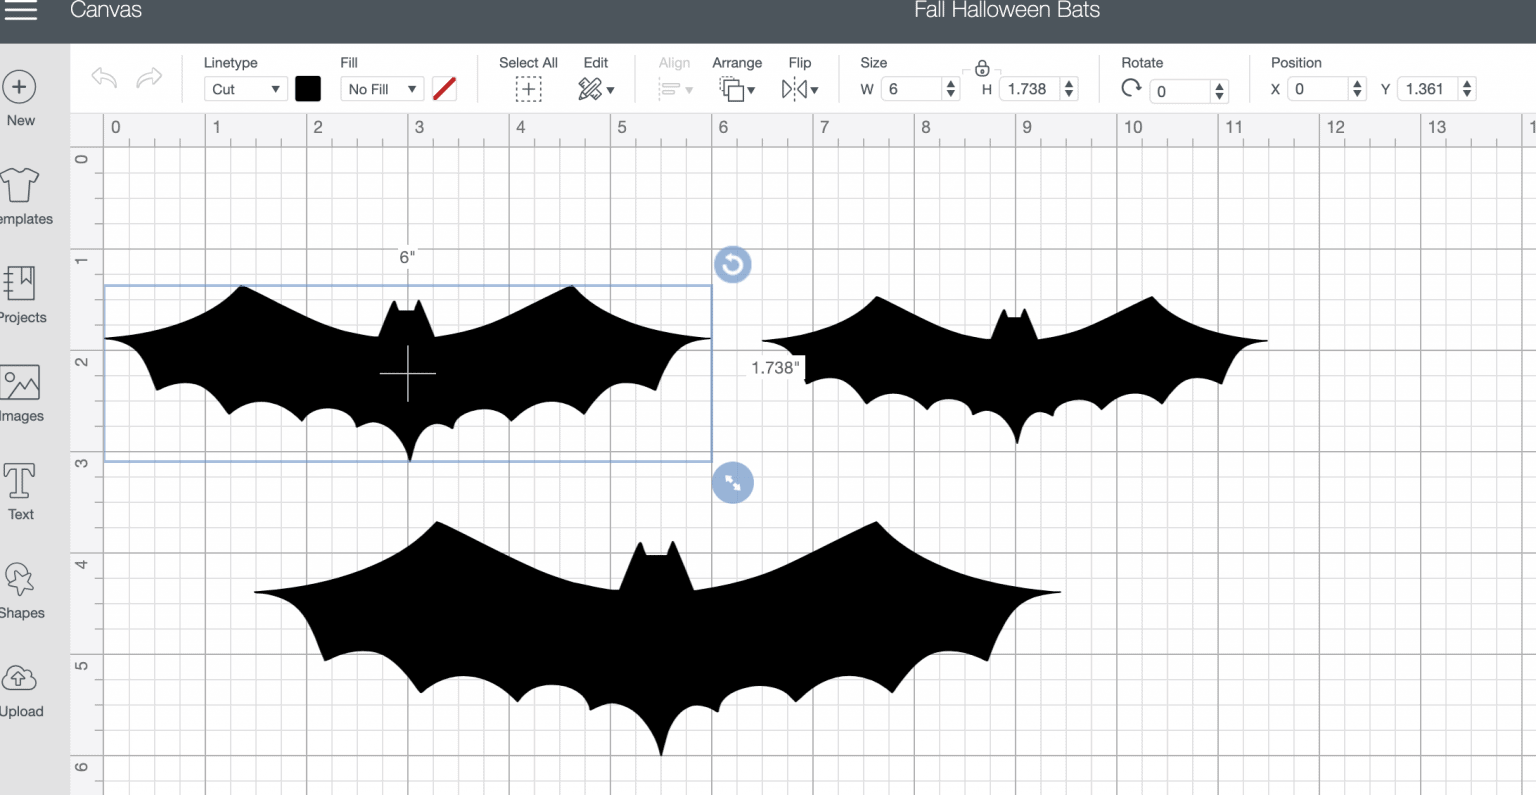Open the Edit tools dropdown button
1536x795 pixels.
point(596,89)
